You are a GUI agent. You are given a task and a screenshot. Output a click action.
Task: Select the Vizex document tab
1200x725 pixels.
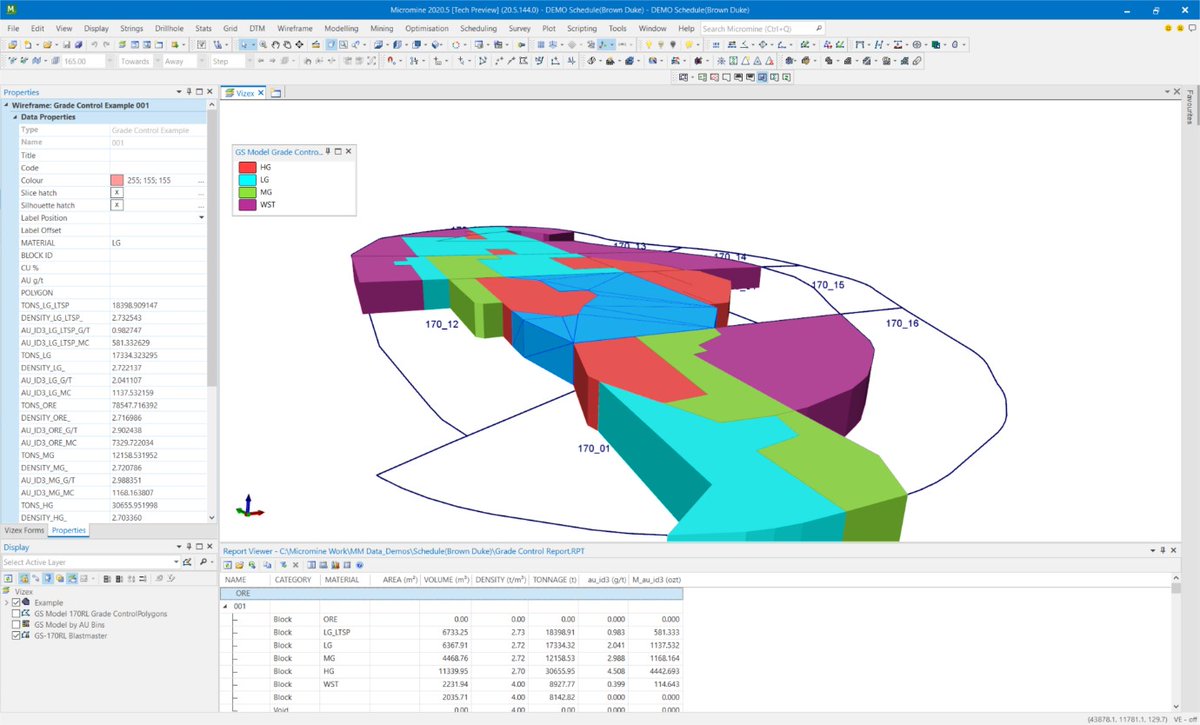pos(245,93)
